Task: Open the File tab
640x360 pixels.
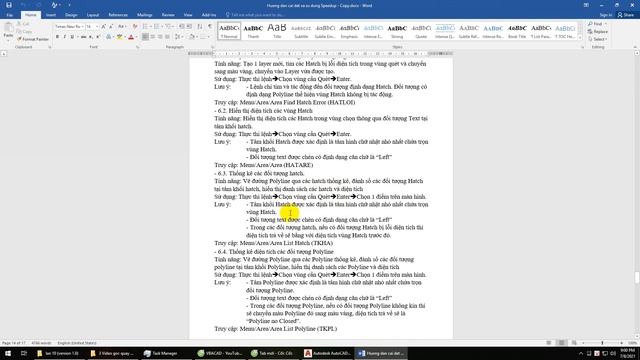Action: [9, 15]
